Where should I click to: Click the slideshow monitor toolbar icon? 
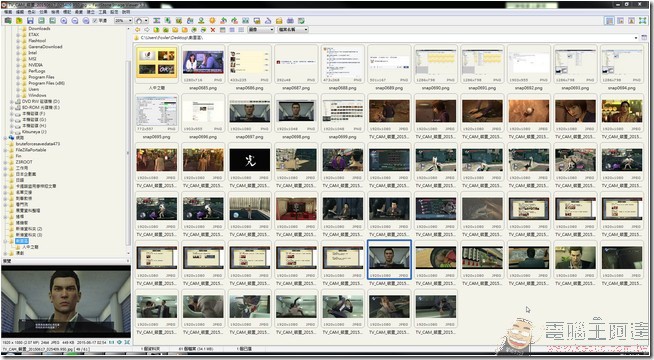pyautogui.click(x=257, y=20)
